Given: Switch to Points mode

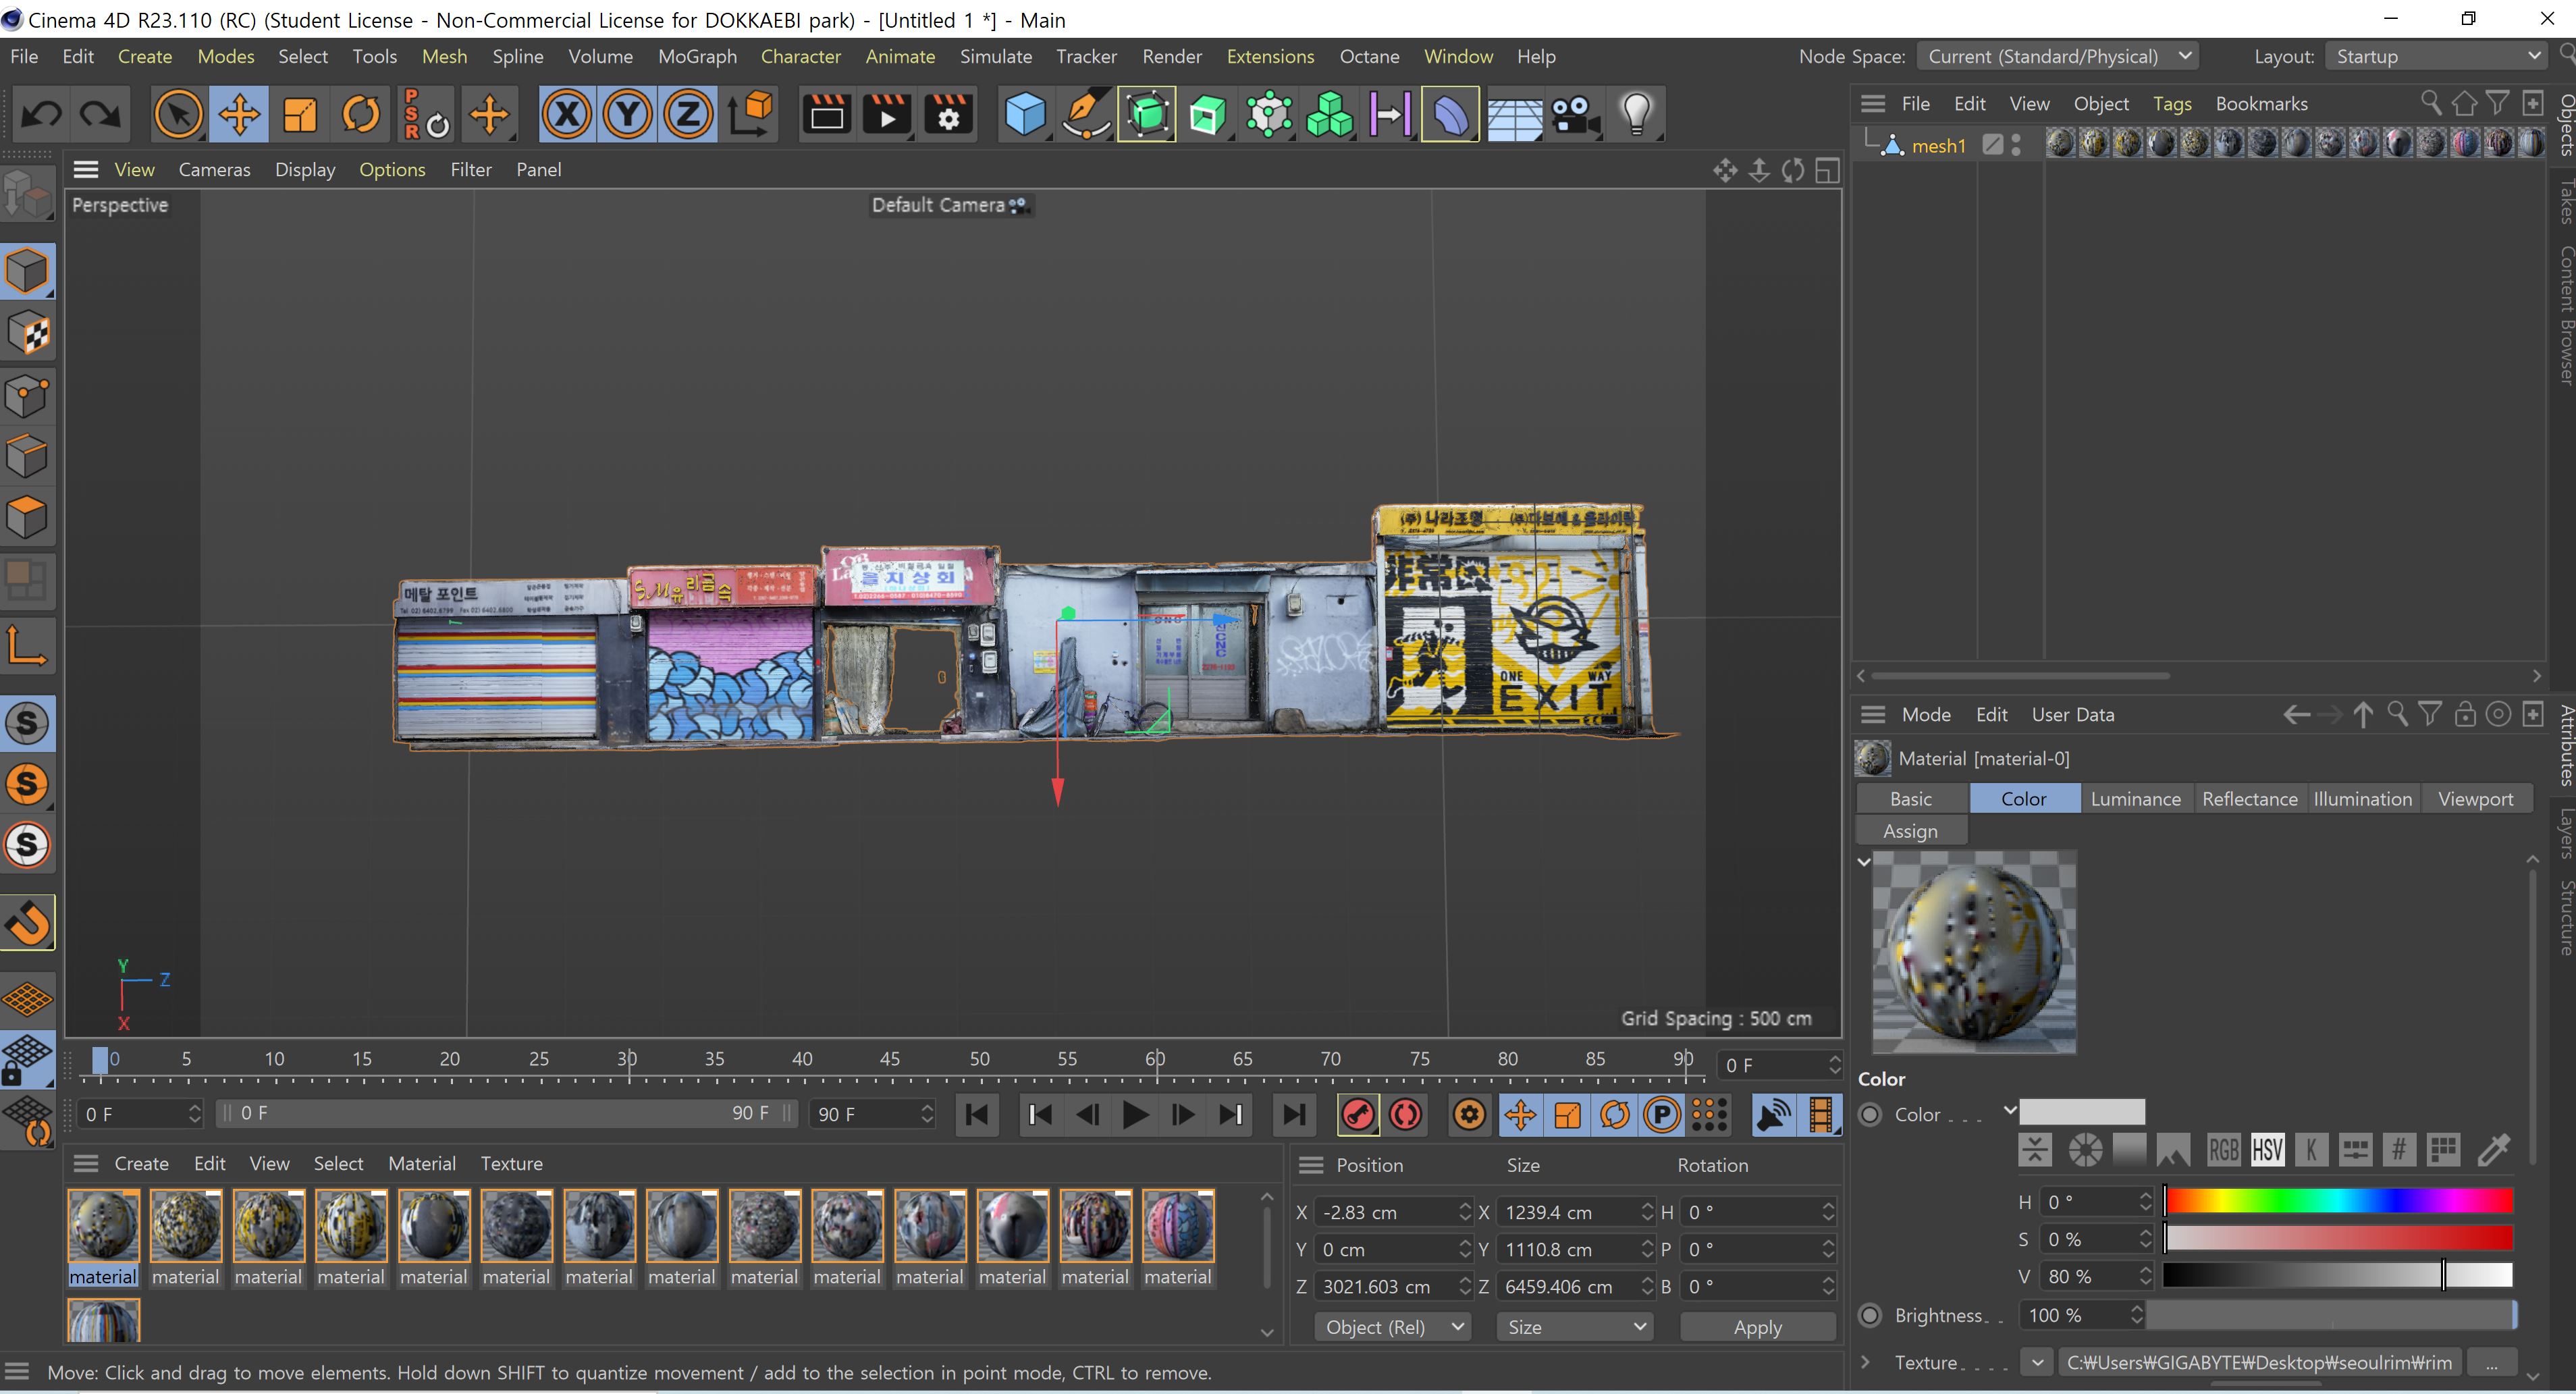Looking at the screenshot, I should pos(27,395).
